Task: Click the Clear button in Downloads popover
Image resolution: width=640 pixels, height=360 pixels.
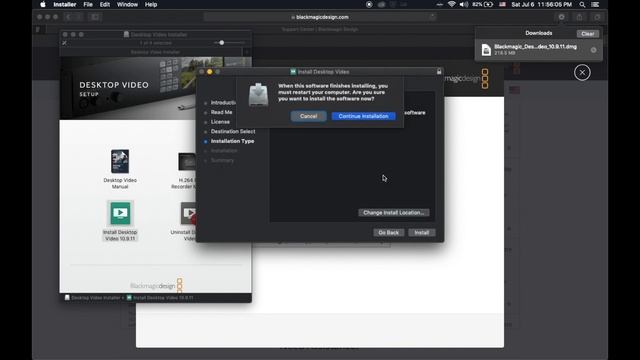Action: 588,34
